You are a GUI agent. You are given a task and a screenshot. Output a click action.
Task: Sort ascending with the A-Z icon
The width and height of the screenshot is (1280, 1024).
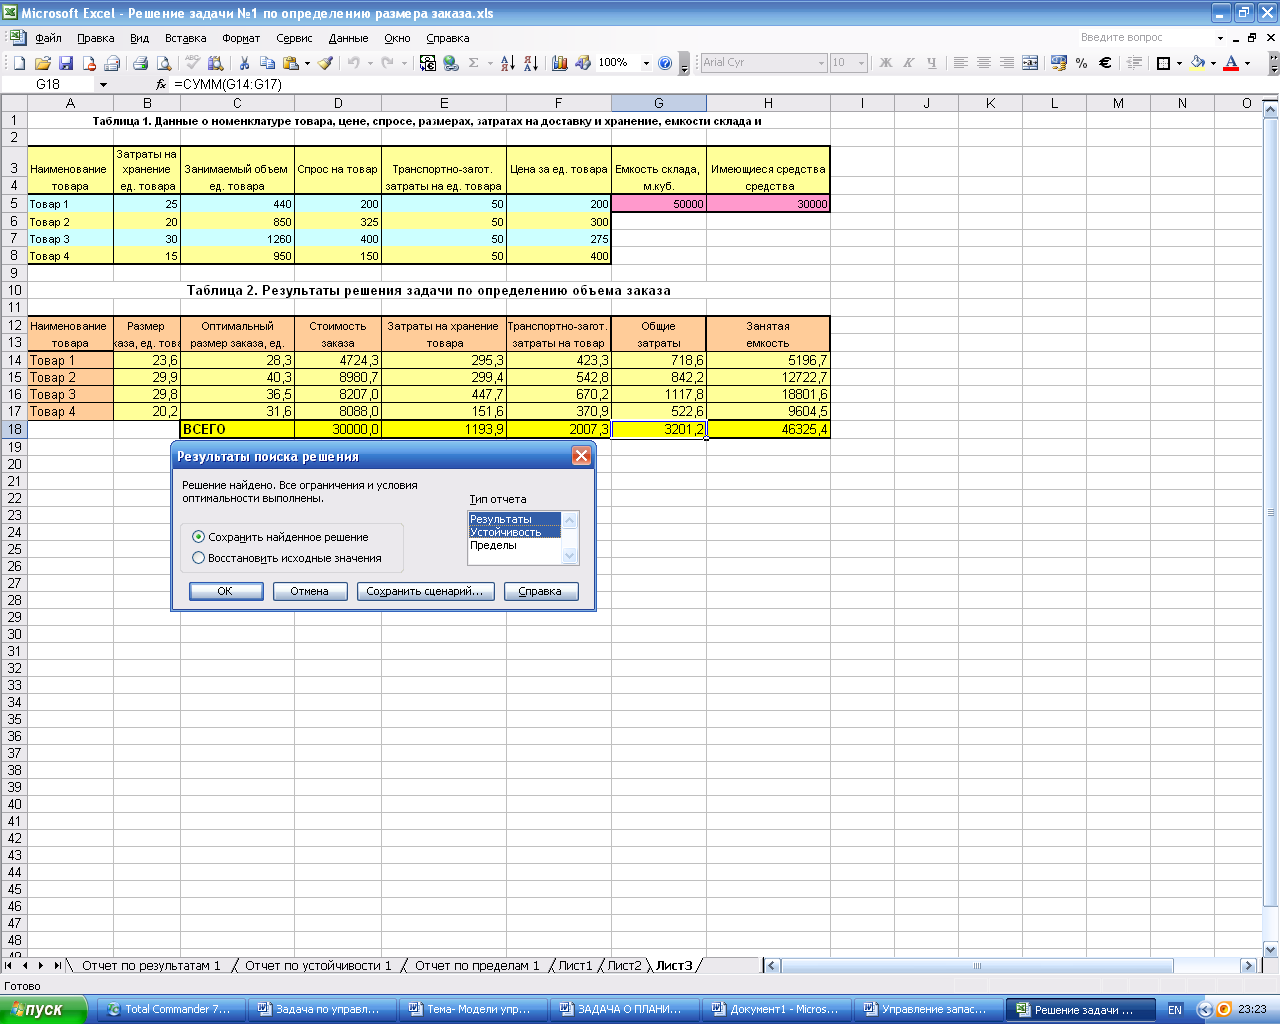click(507, 63)
